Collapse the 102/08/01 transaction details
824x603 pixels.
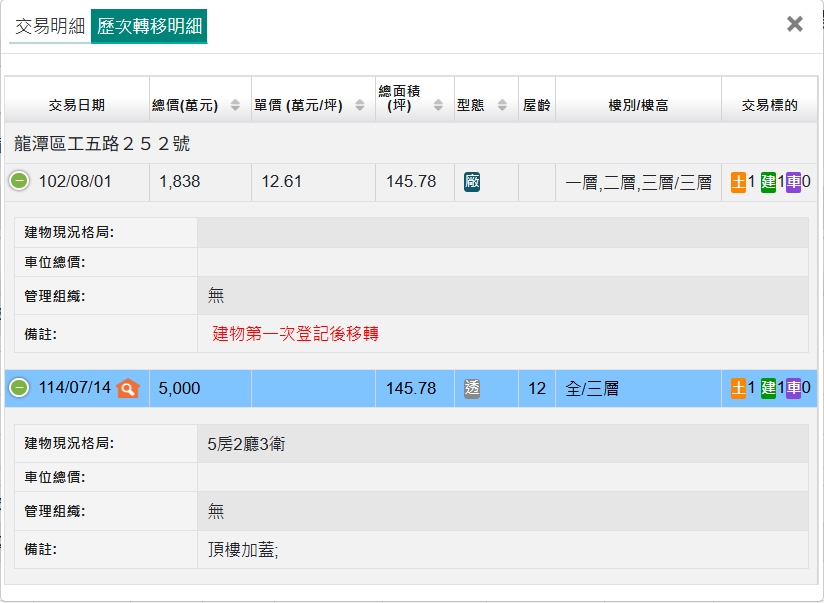click(x=19, y=182)
